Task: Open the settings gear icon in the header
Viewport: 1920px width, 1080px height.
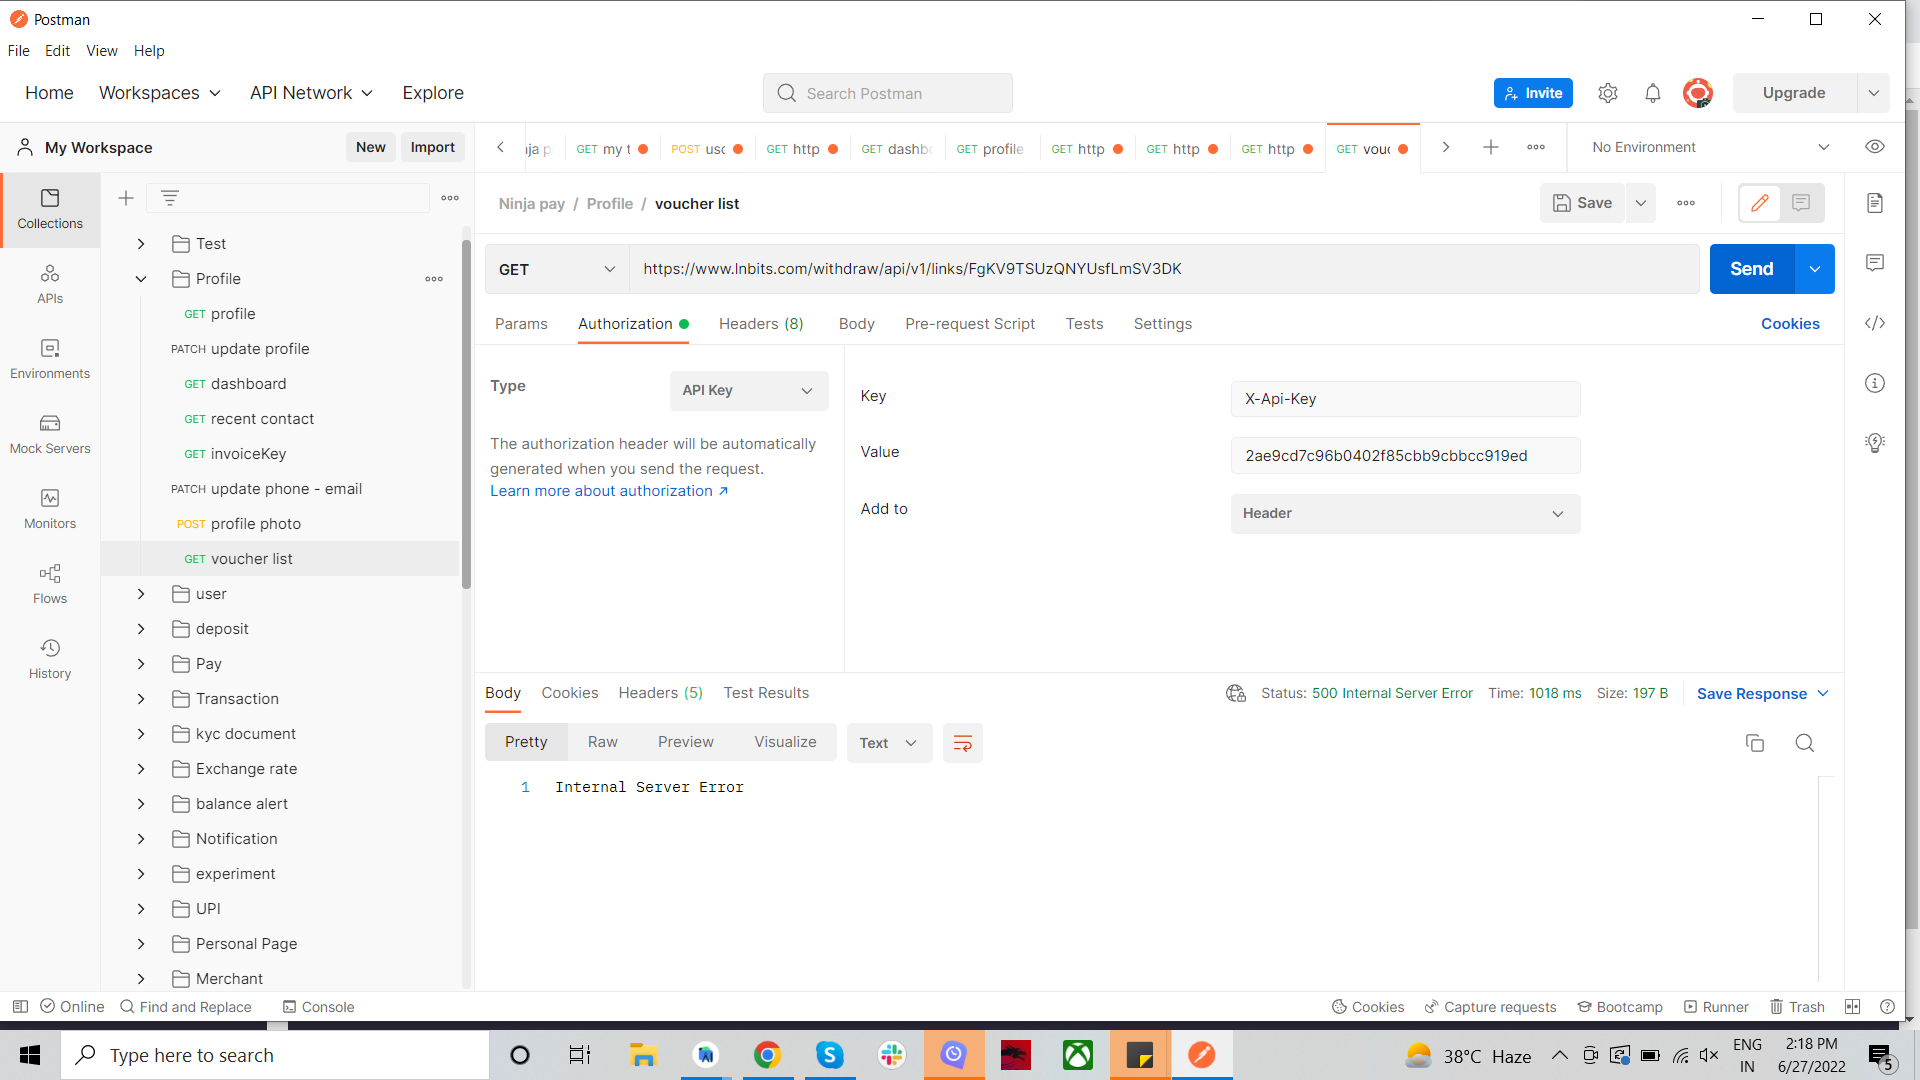Action: point(1607,93)
